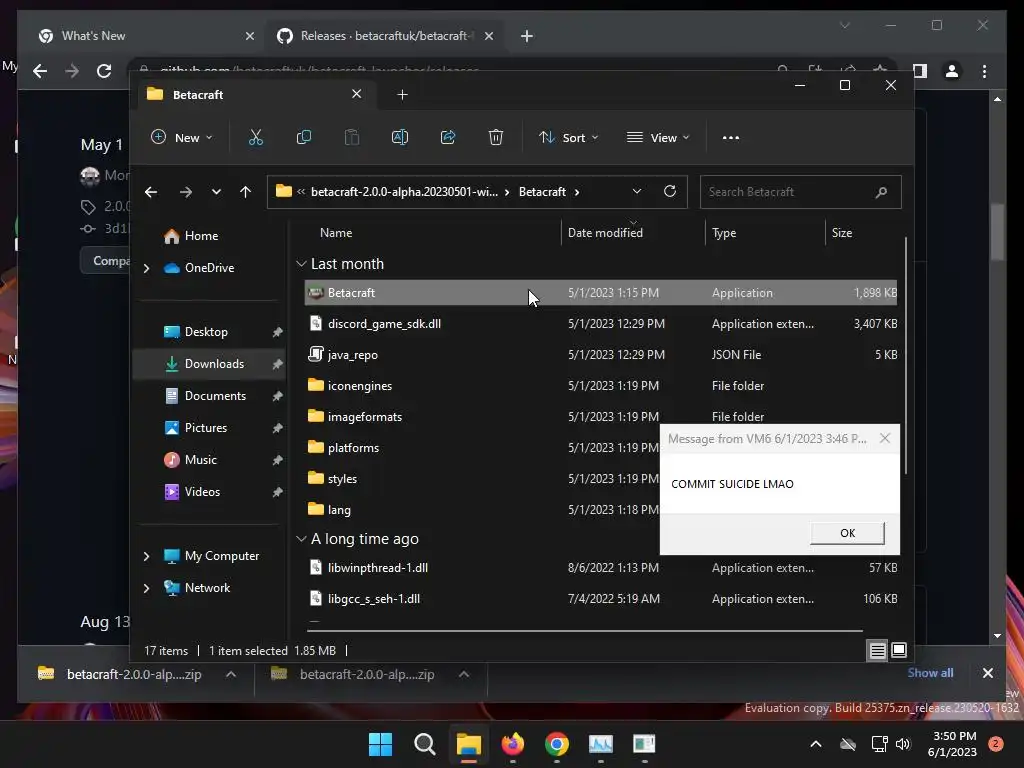The image size is (1024, 768).
Task: Select Home in navigation pane
Action: 201,236
